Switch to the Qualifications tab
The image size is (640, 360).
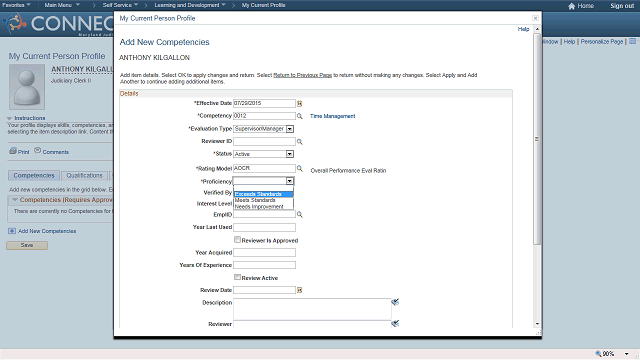[84, 176]
